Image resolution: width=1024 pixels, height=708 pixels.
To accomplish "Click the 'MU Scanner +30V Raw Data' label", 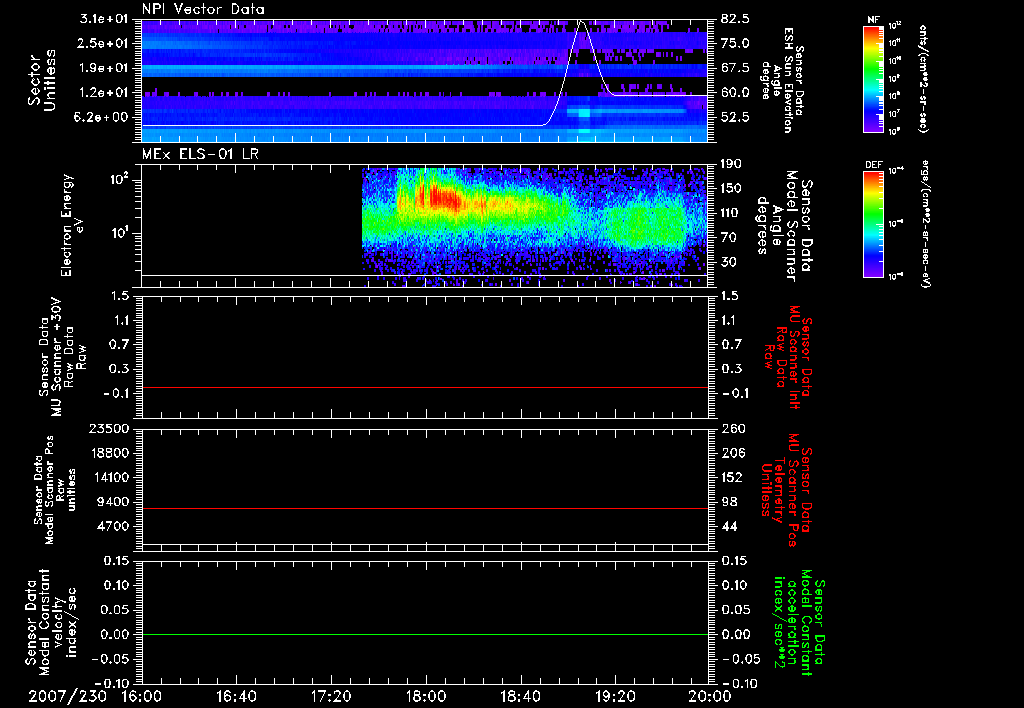I will [62, 357].
